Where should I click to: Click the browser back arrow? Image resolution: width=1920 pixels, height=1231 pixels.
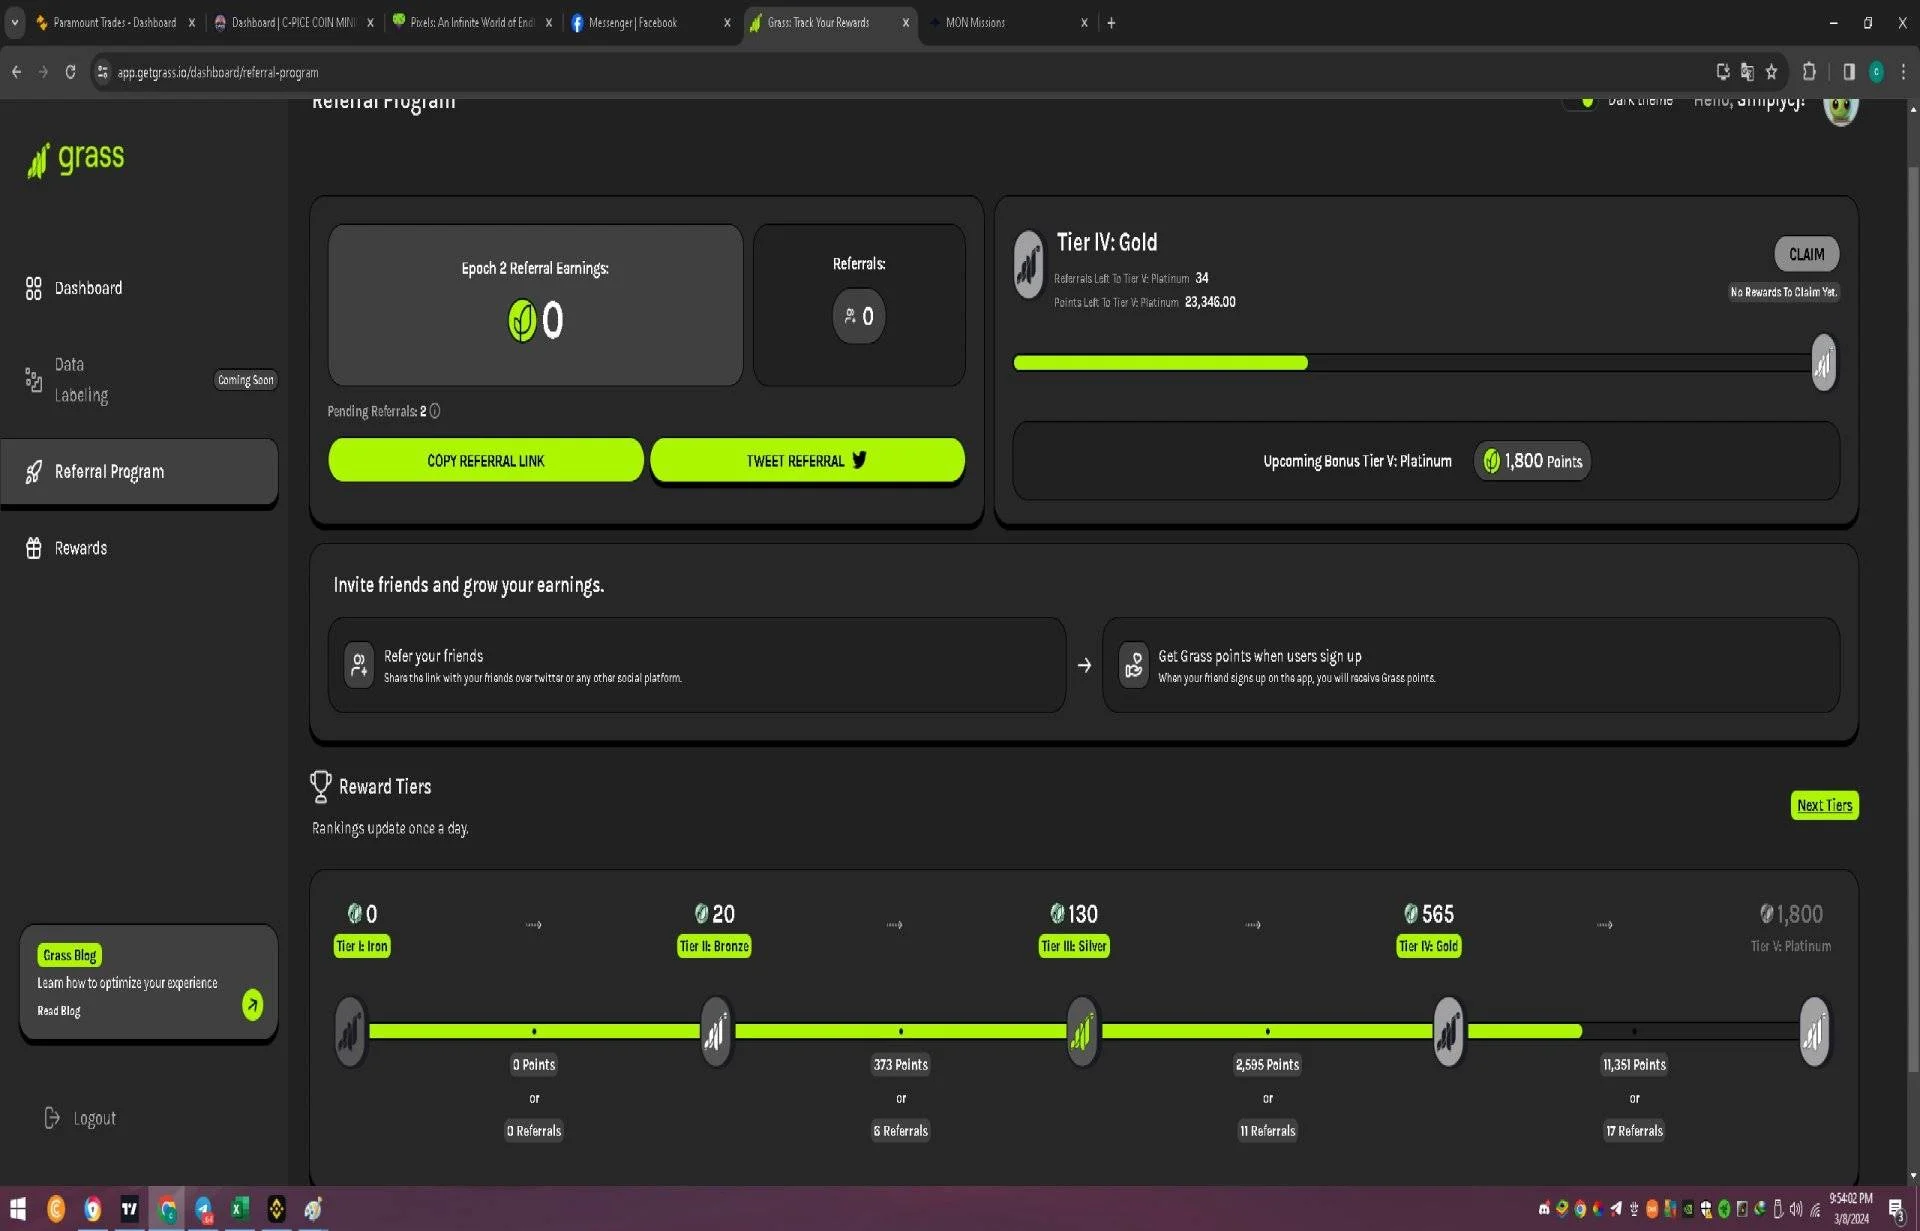click(x=16, y=72)
